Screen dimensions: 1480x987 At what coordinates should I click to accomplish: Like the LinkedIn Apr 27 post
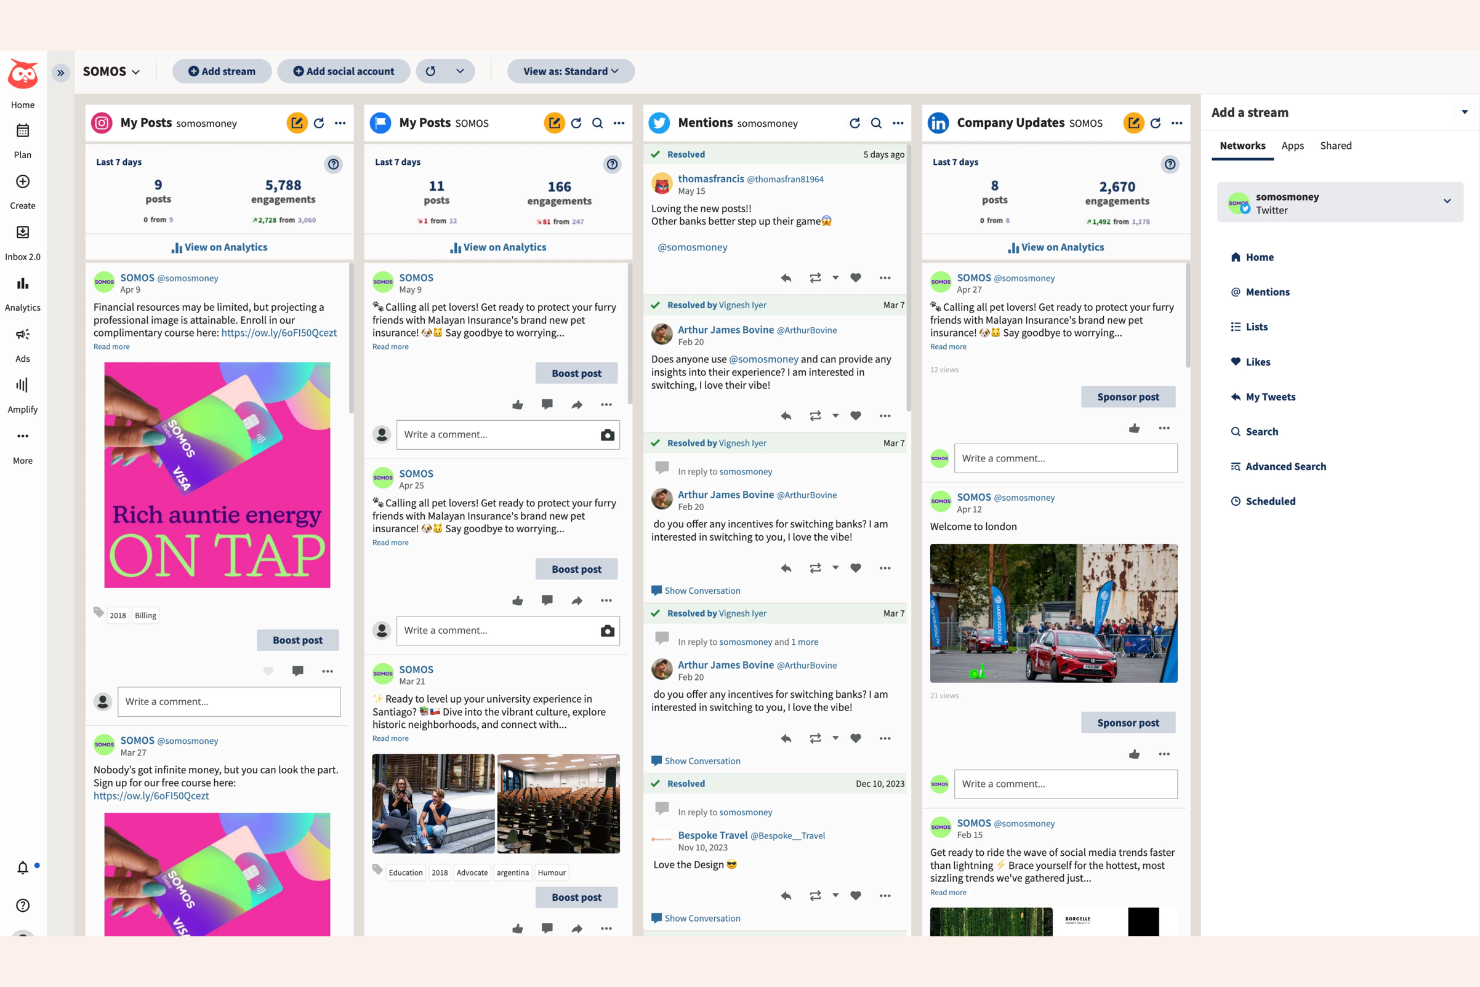click(x=1134, y=428)
